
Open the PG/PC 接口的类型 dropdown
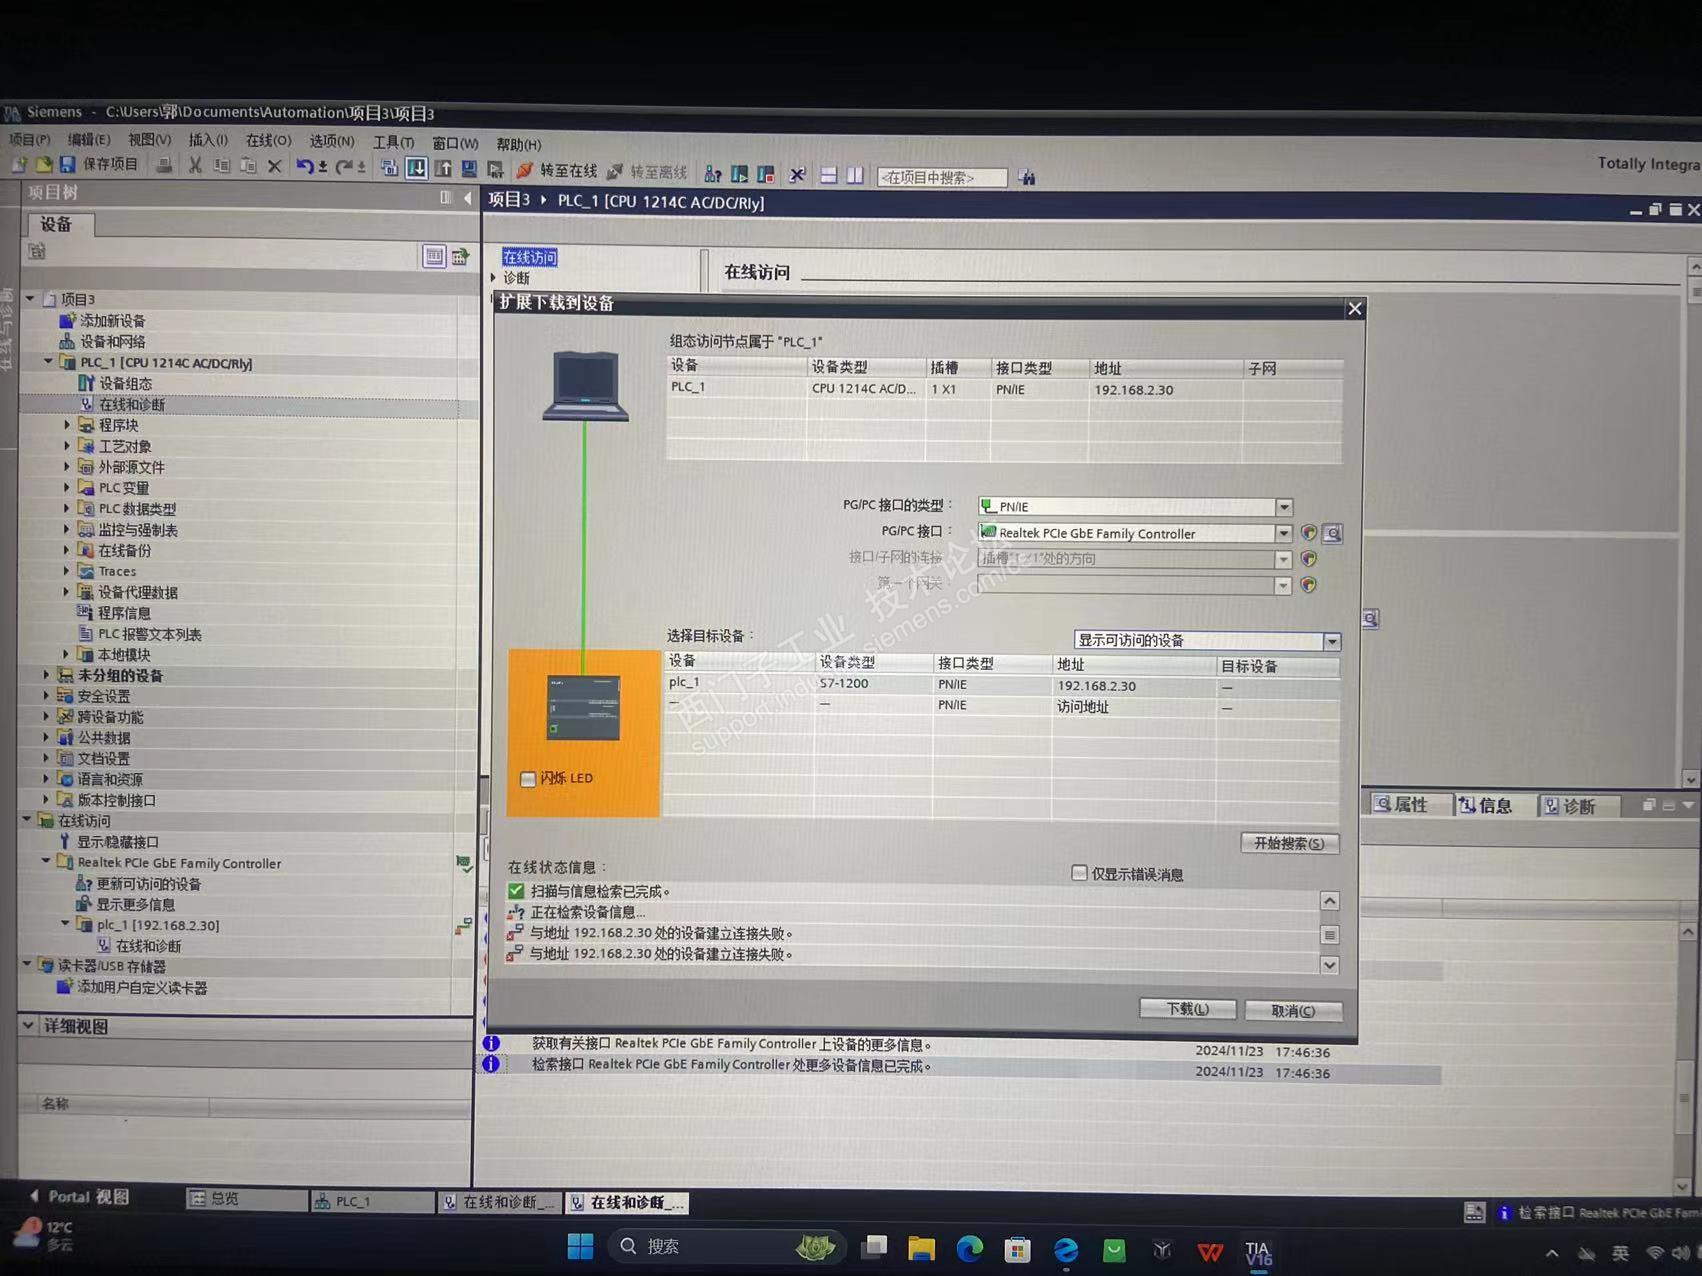tap(1284, 507)
